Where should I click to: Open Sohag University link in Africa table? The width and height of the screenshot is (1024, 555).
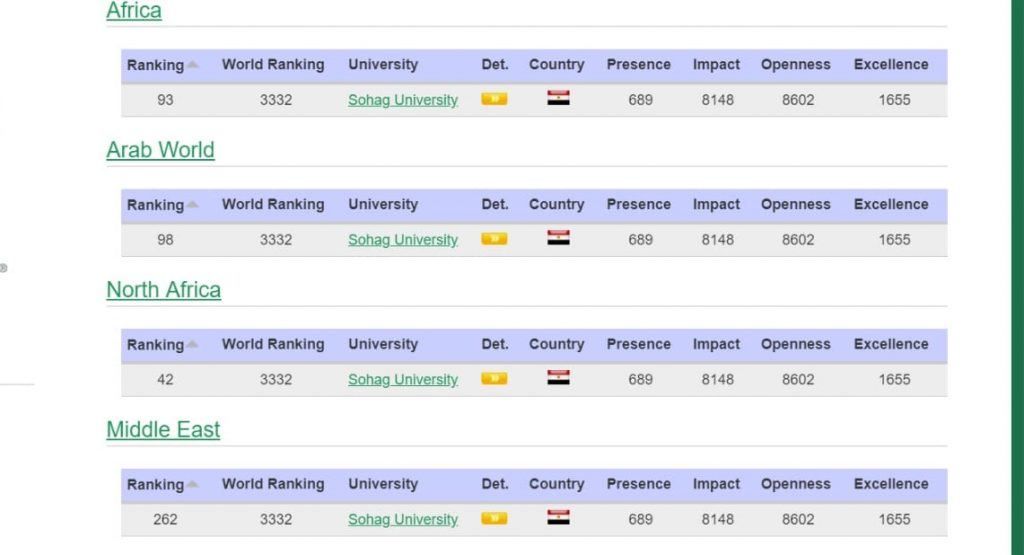(x=403, y=100)
